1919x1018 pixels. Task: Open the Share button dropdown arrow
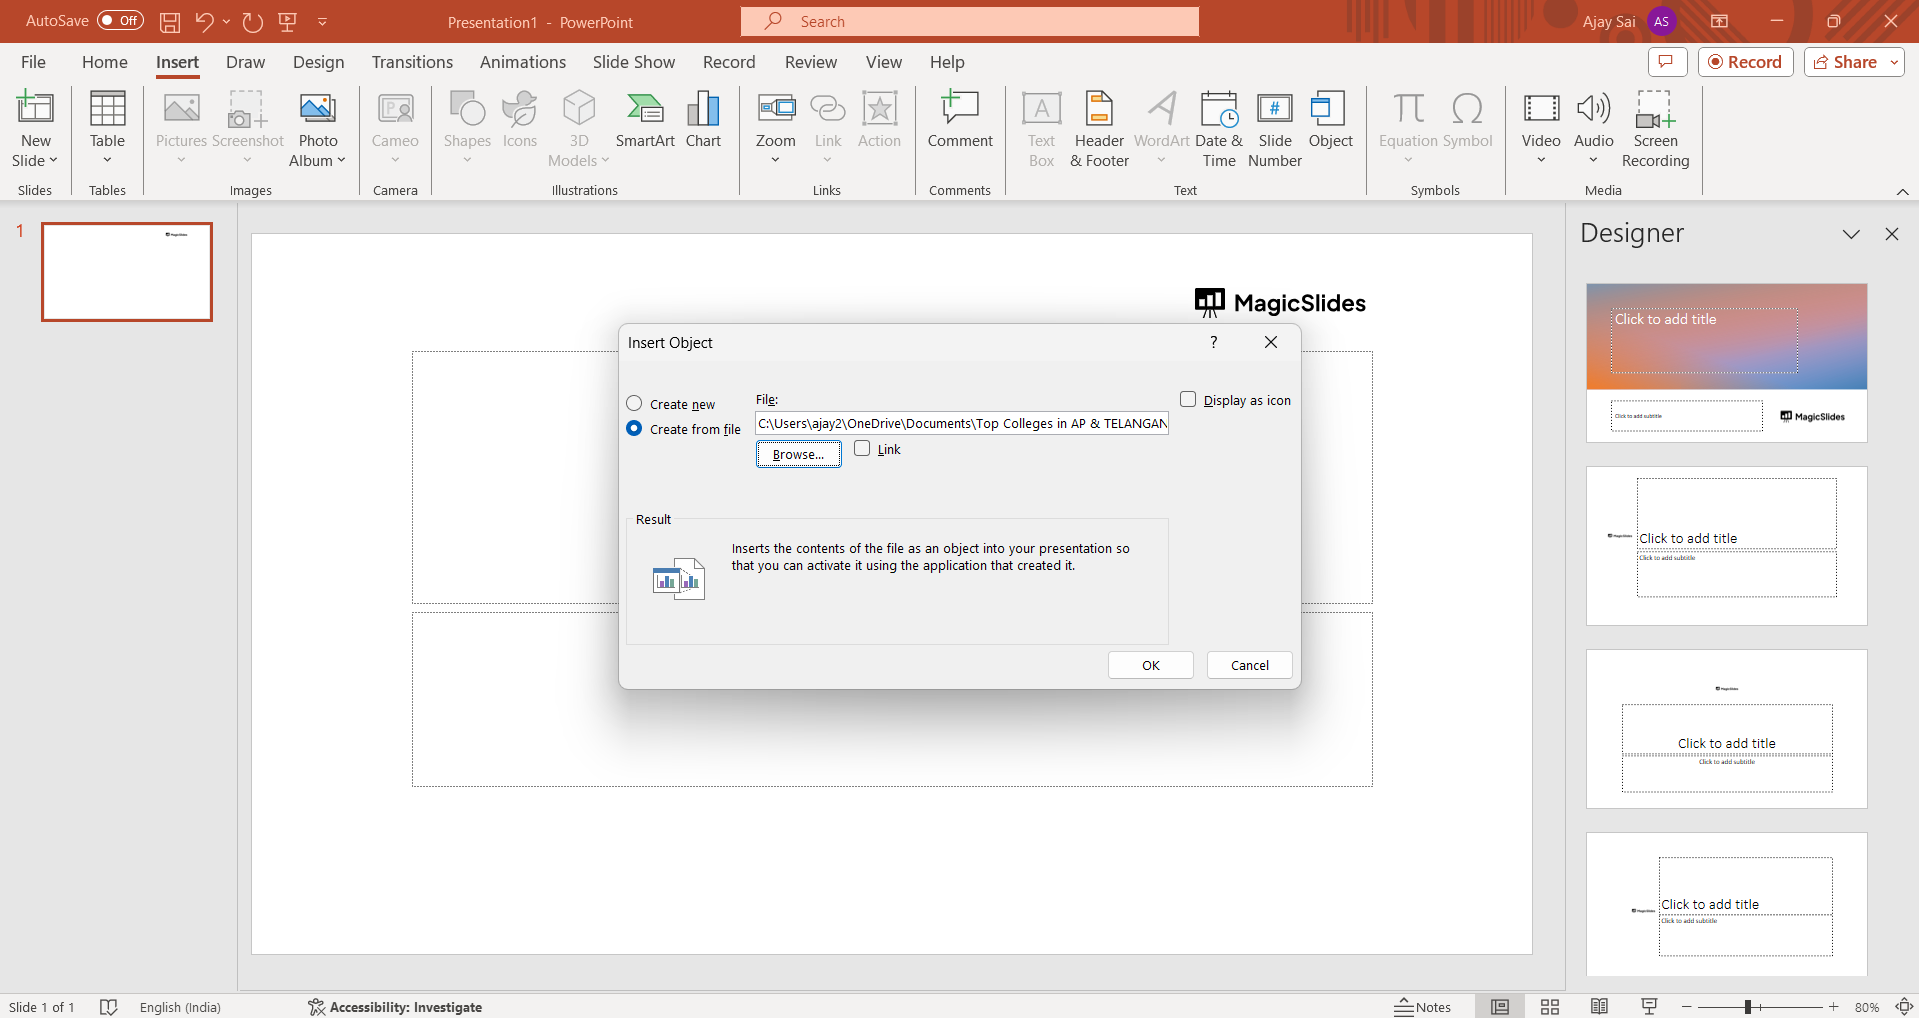point(1894,62)
